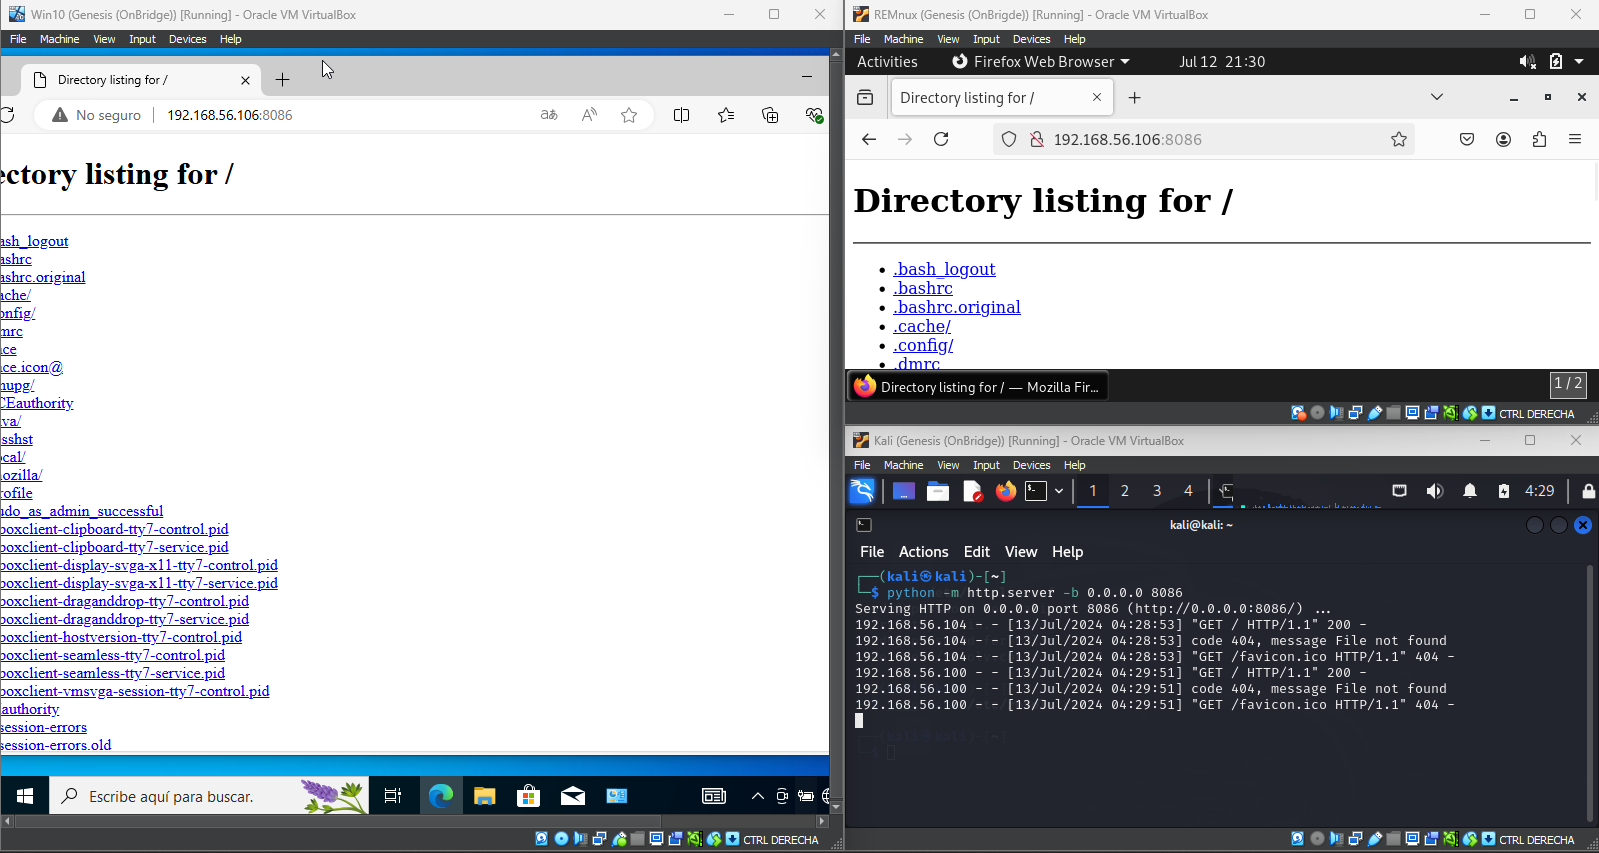
Task: Open Mail from Windows taskbar
Action: tap(573, 796)
